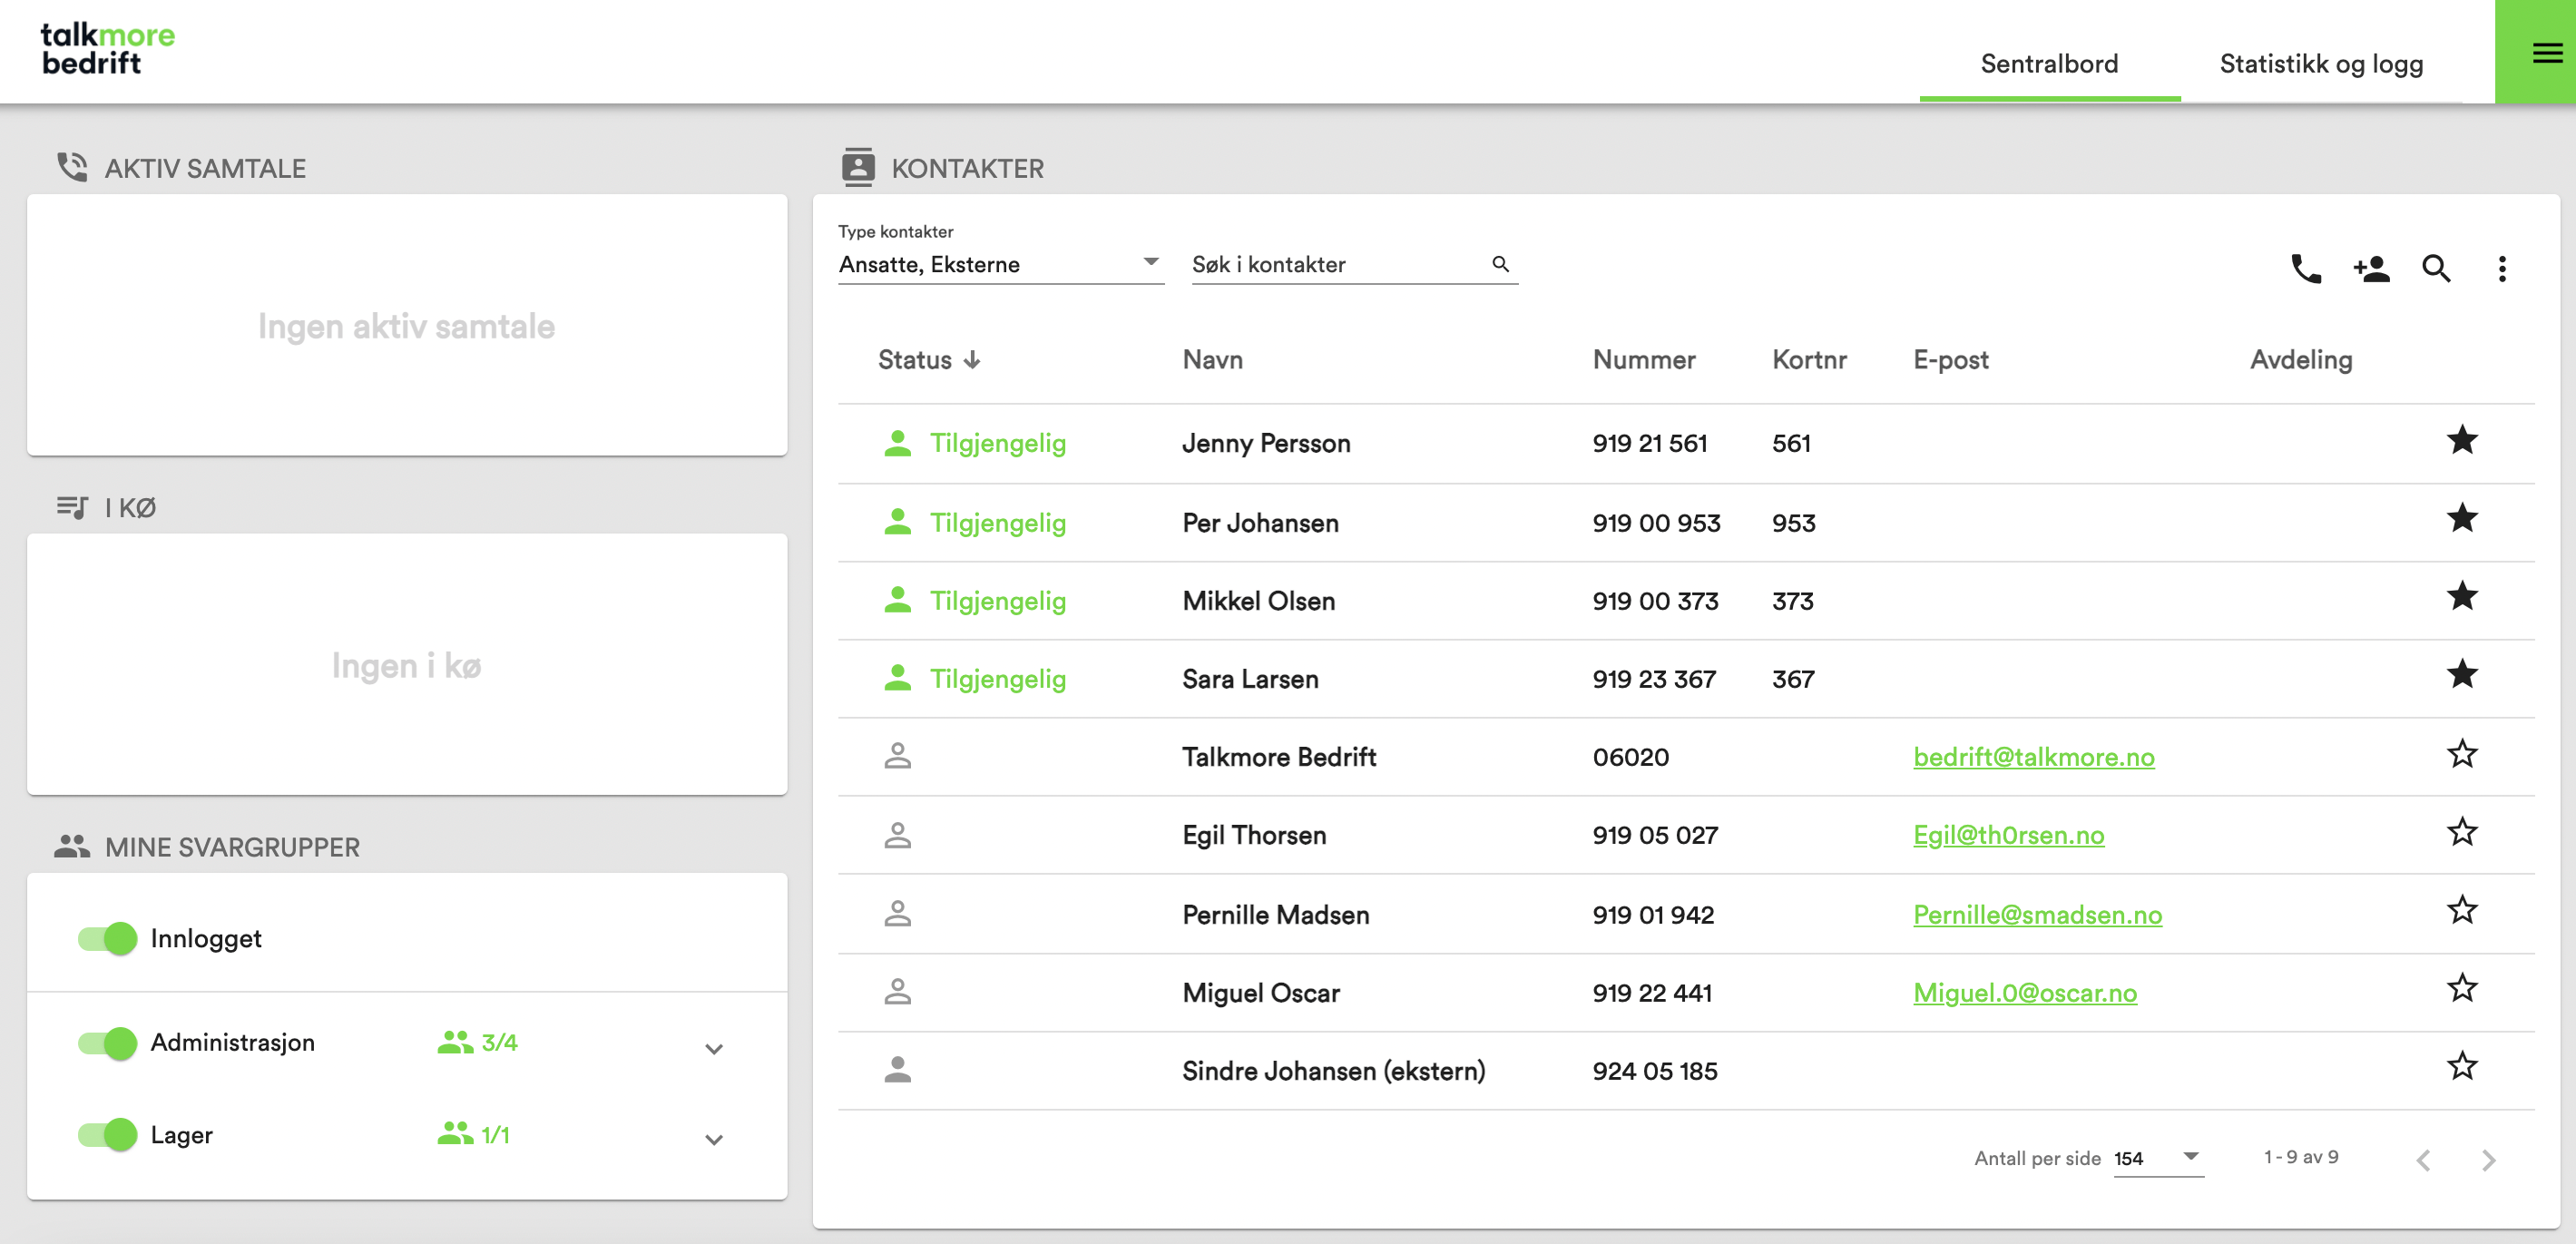2576x1244 pixels.
Task: Click the magnifier icon beside add contact
Action: point(2436,268)
